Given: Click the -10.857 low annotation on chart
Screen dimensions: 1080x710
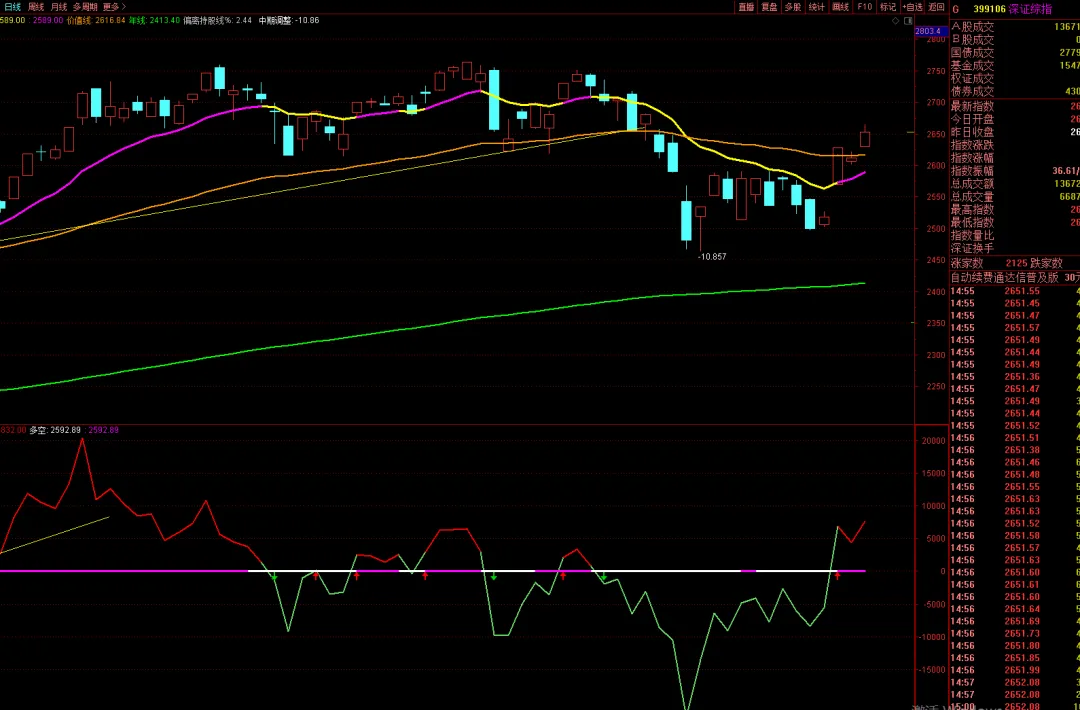Looking at the screenshot, I should click(x=712, y=257).
